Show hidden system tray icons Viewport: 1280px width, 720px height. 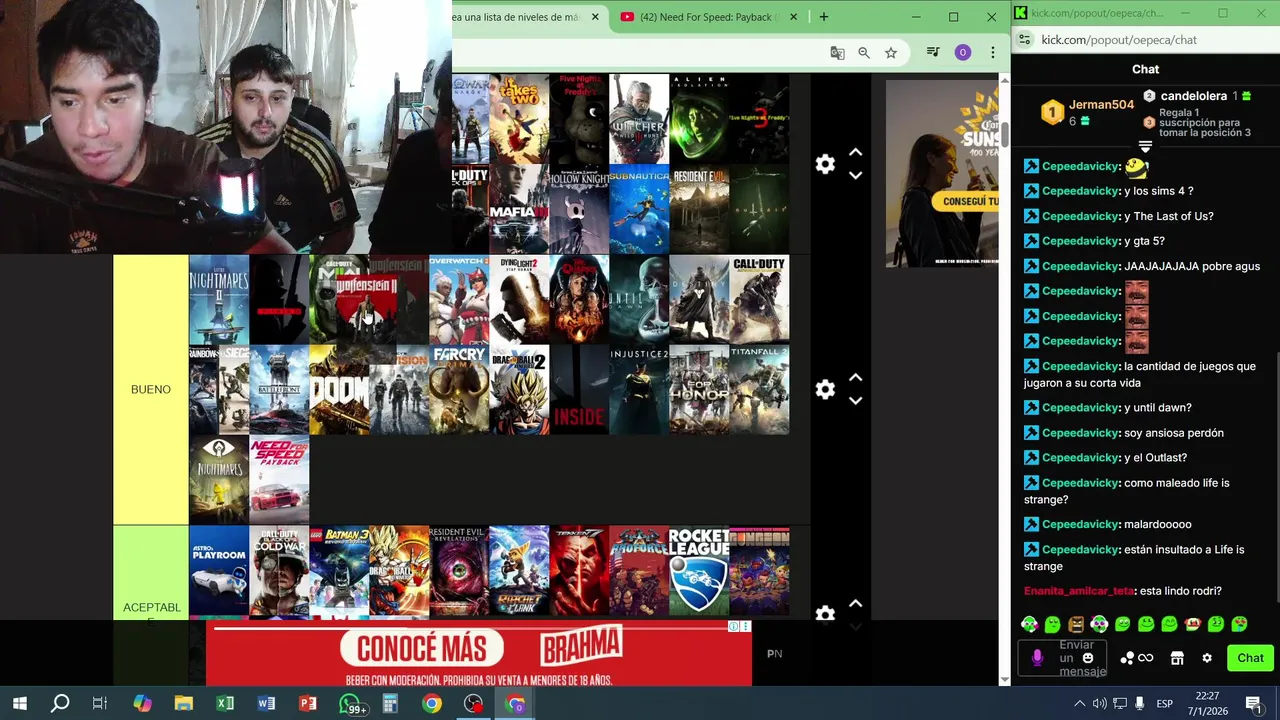1079,704
